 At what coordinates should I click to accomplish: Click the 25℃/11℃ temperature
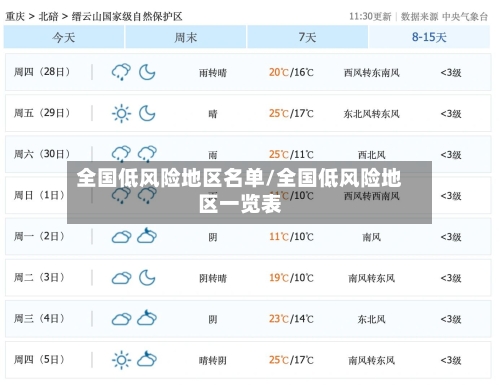(291, 155)
